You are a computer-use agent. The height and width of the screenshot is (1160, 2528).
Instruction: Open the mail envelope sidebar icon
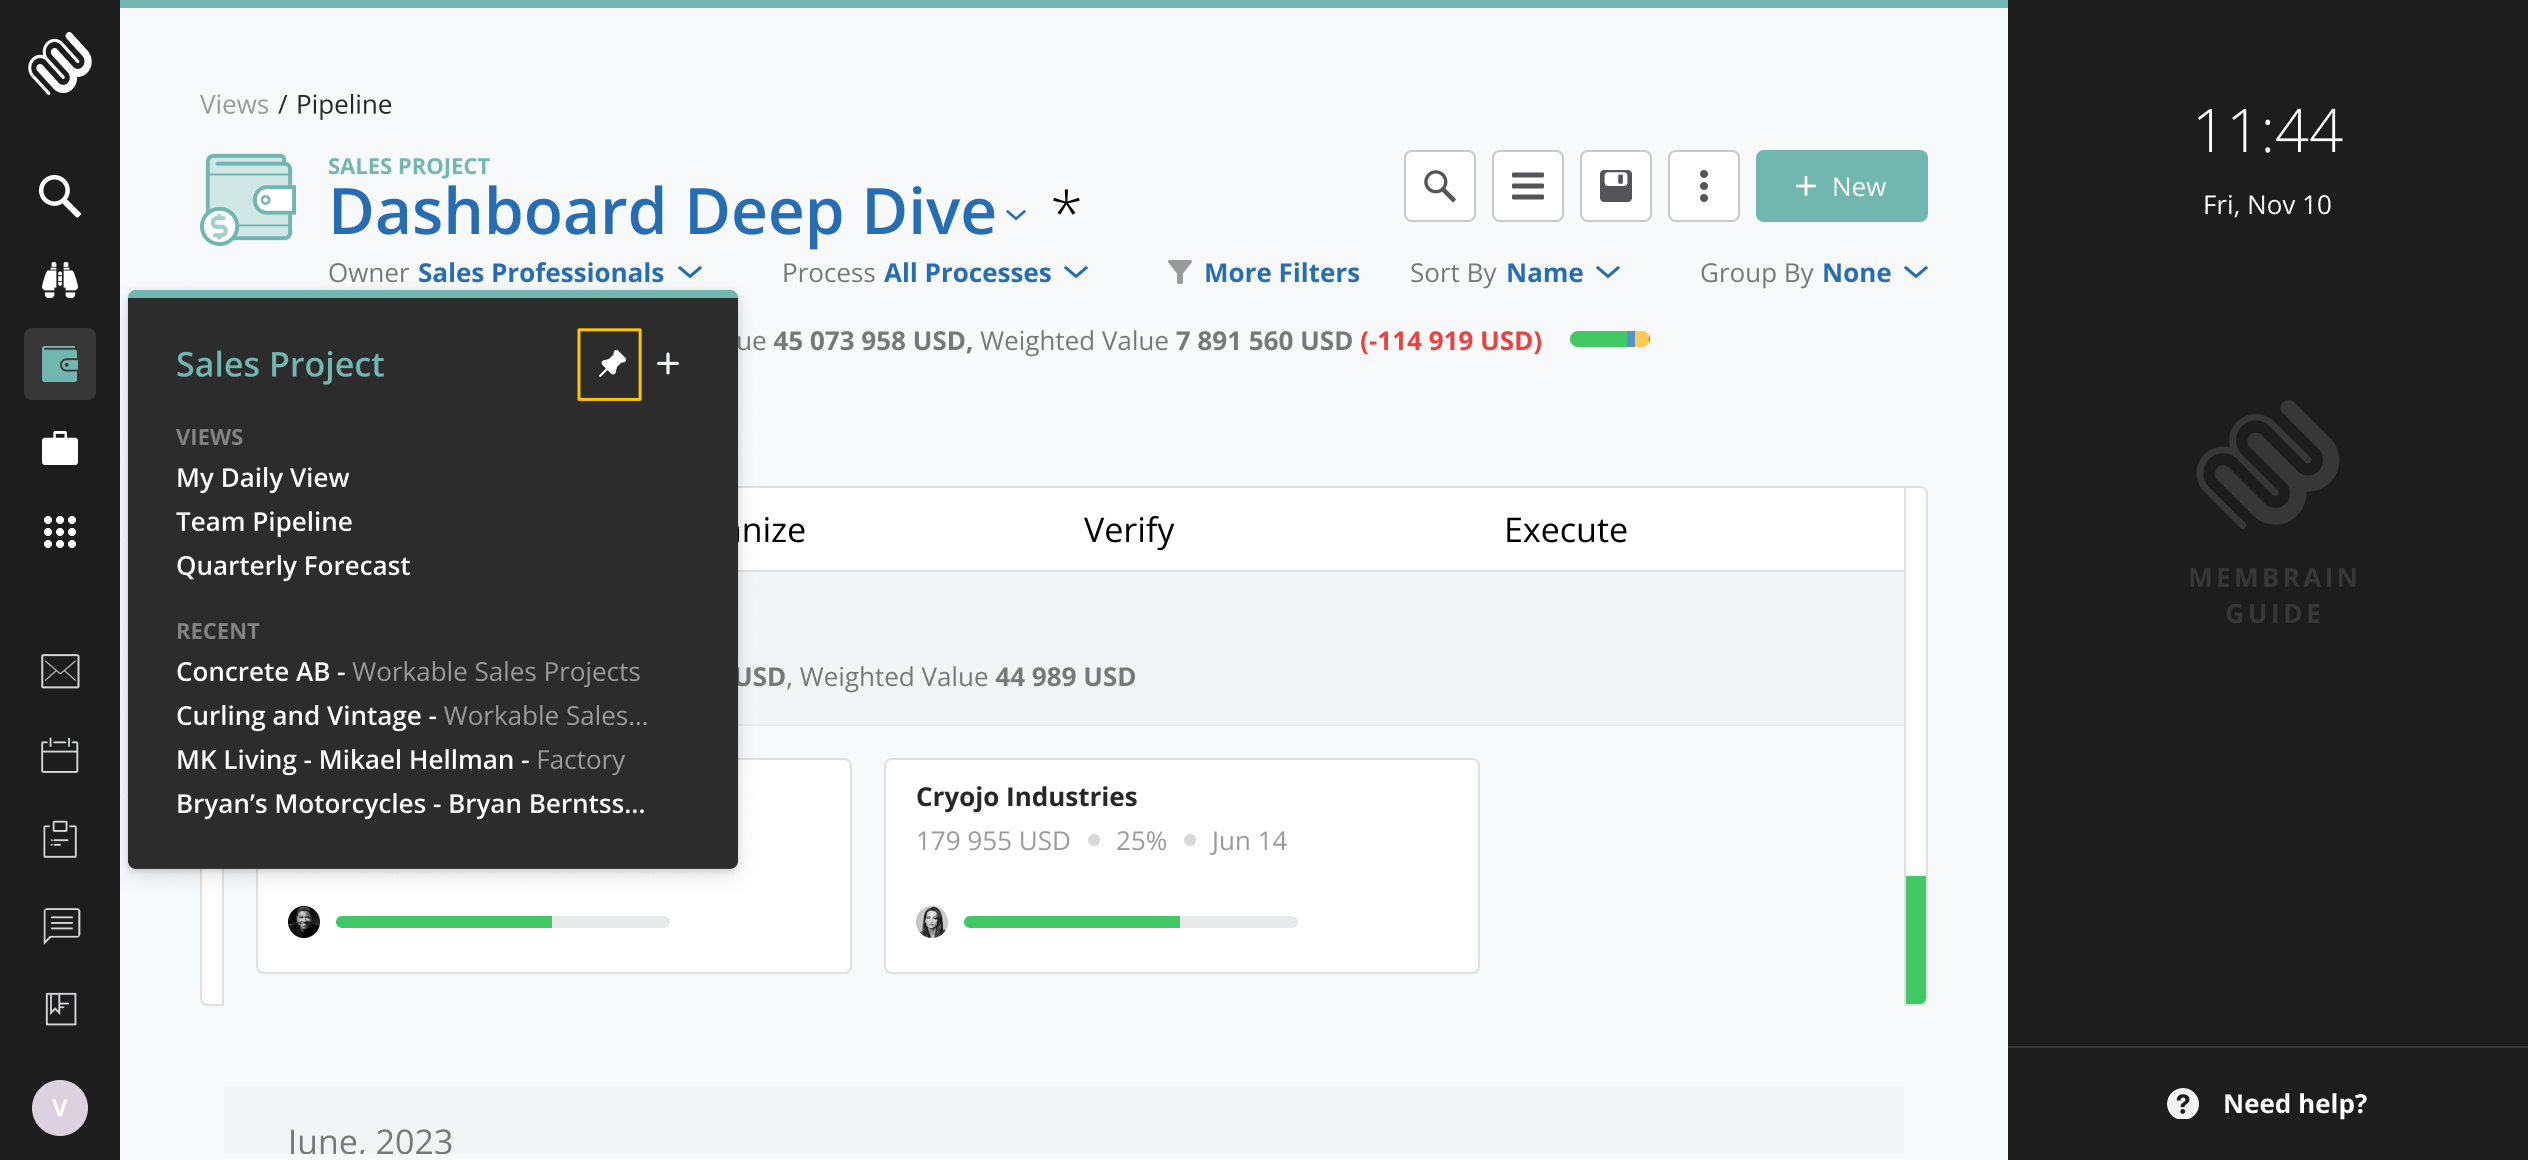(60, 671)
